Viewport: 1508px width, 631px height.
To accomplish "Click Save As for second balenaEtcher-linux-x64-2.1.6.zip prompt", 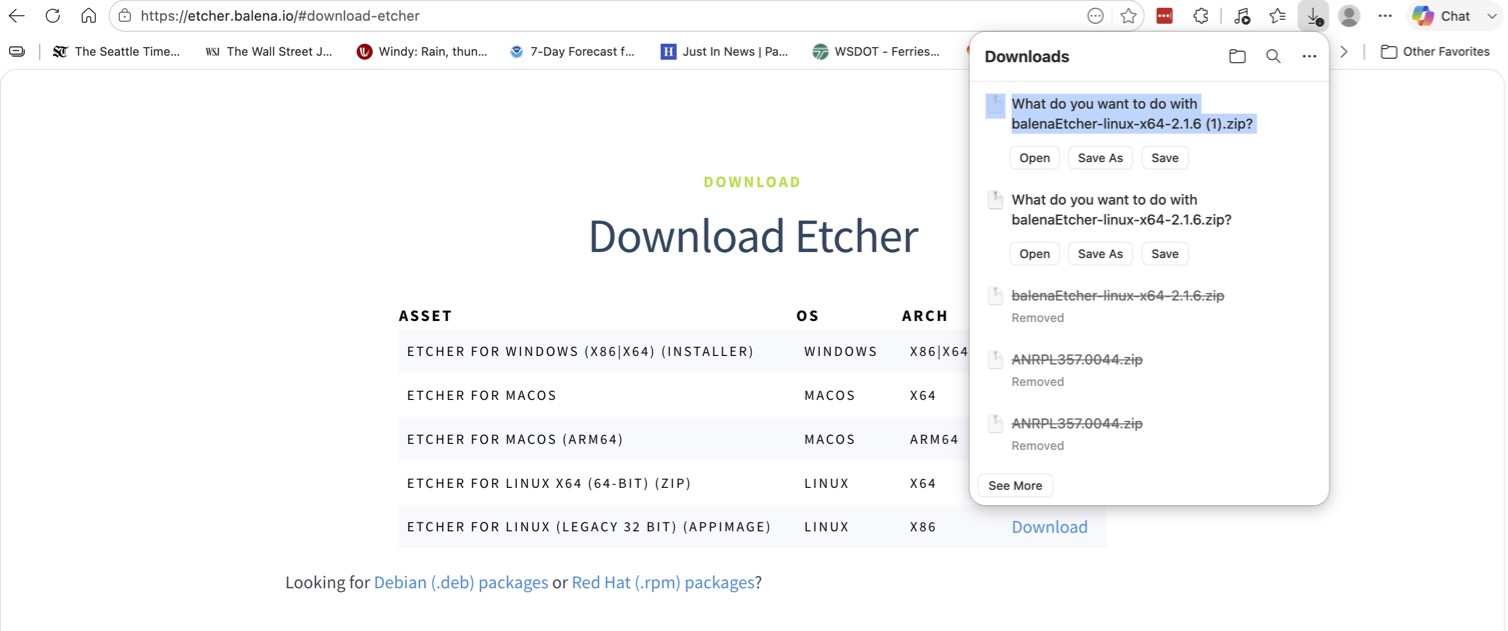I will [1100, 254].
